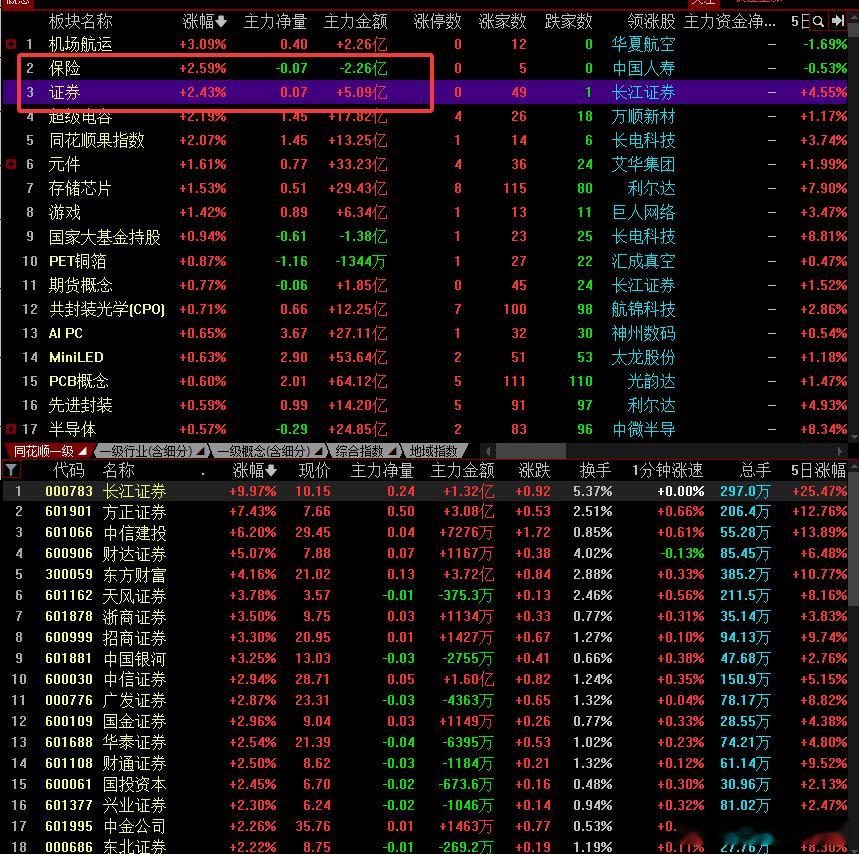Click sector list vertical scrollbar down arrow
This screenshot has height=854, width=859.
click(x=853, y=437)
